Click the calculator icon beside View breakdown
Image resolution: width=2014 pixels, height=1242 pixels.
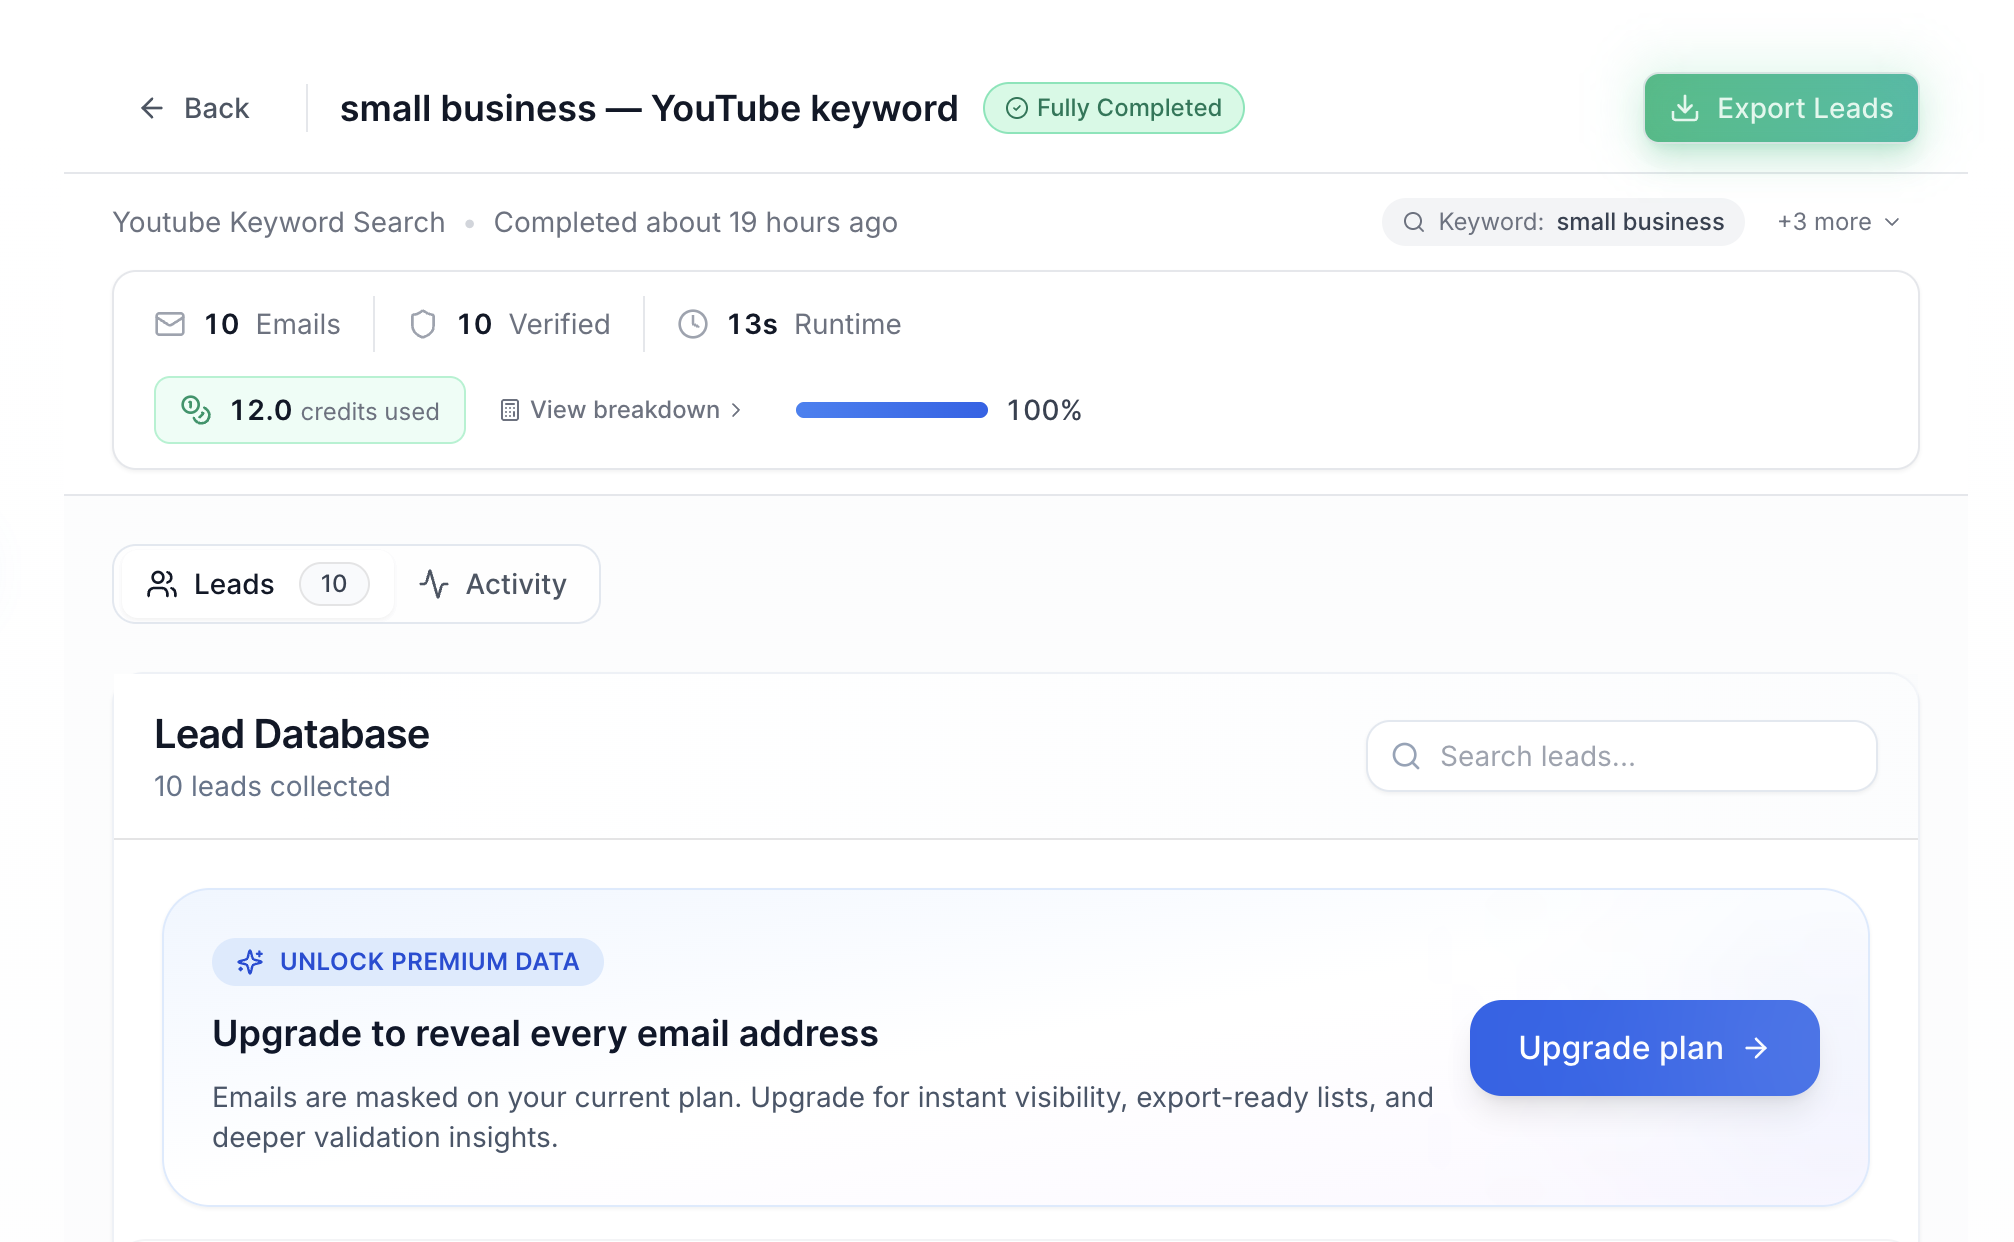point(510,410)
